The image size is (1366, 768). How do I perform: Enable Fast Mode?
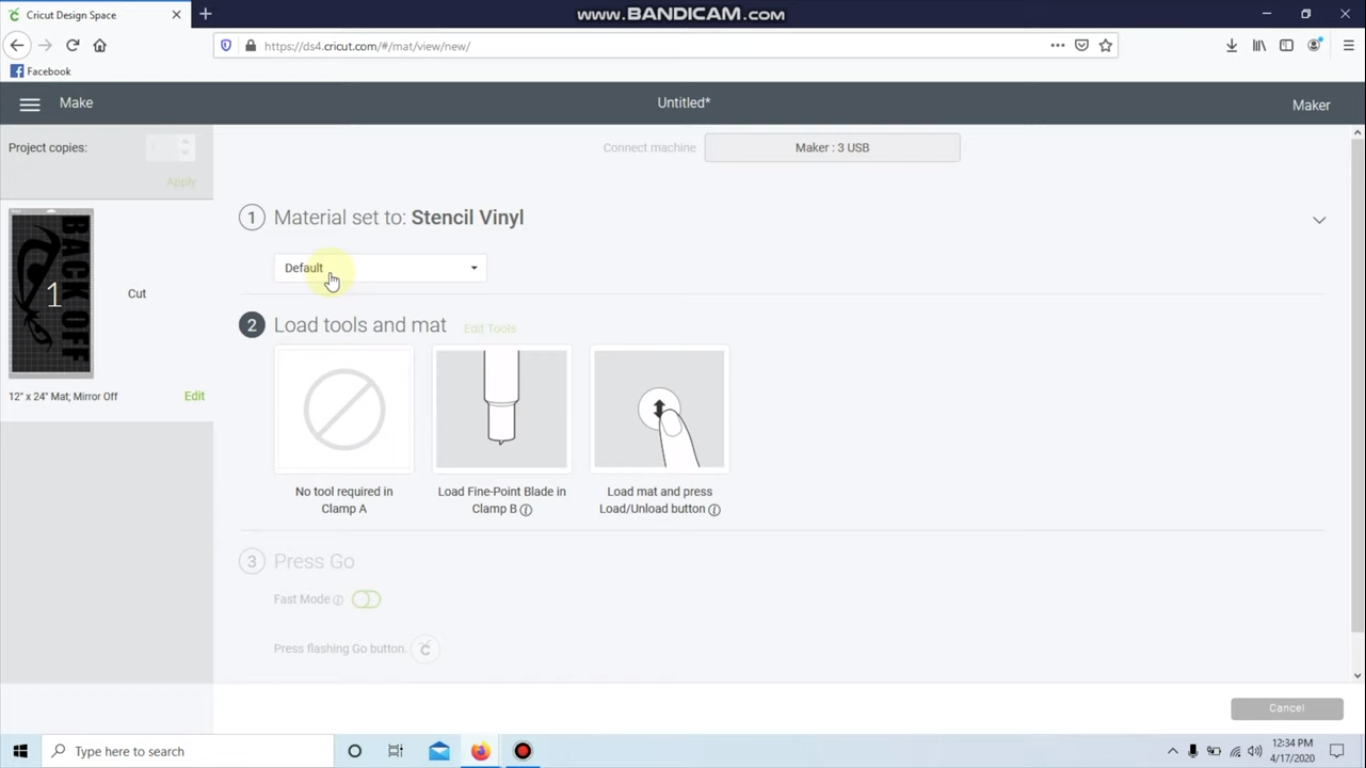point(366,598)
